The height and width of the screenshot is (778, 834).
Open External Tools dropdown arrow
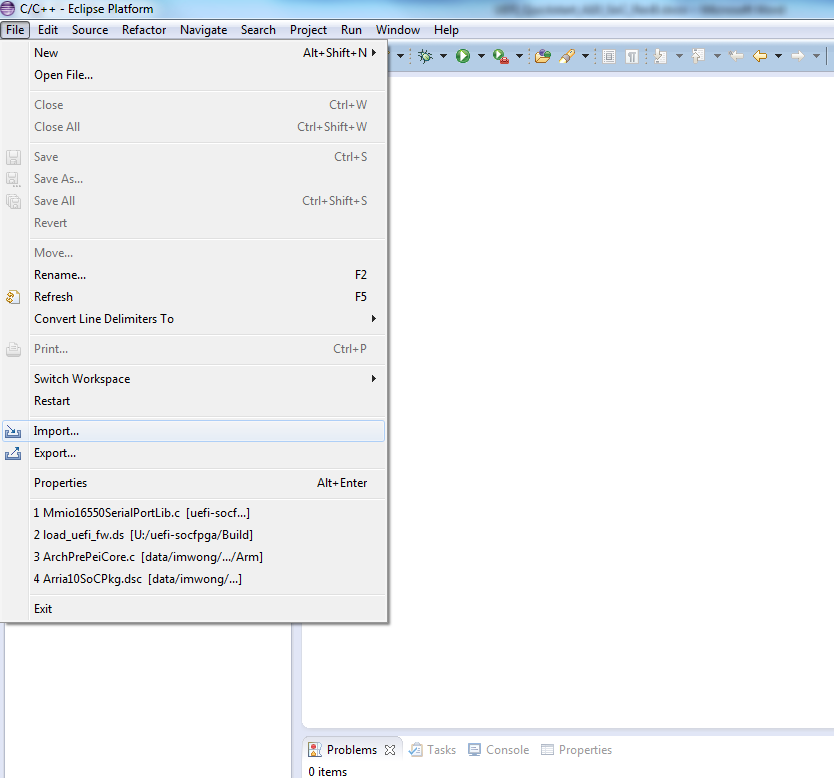519,56
